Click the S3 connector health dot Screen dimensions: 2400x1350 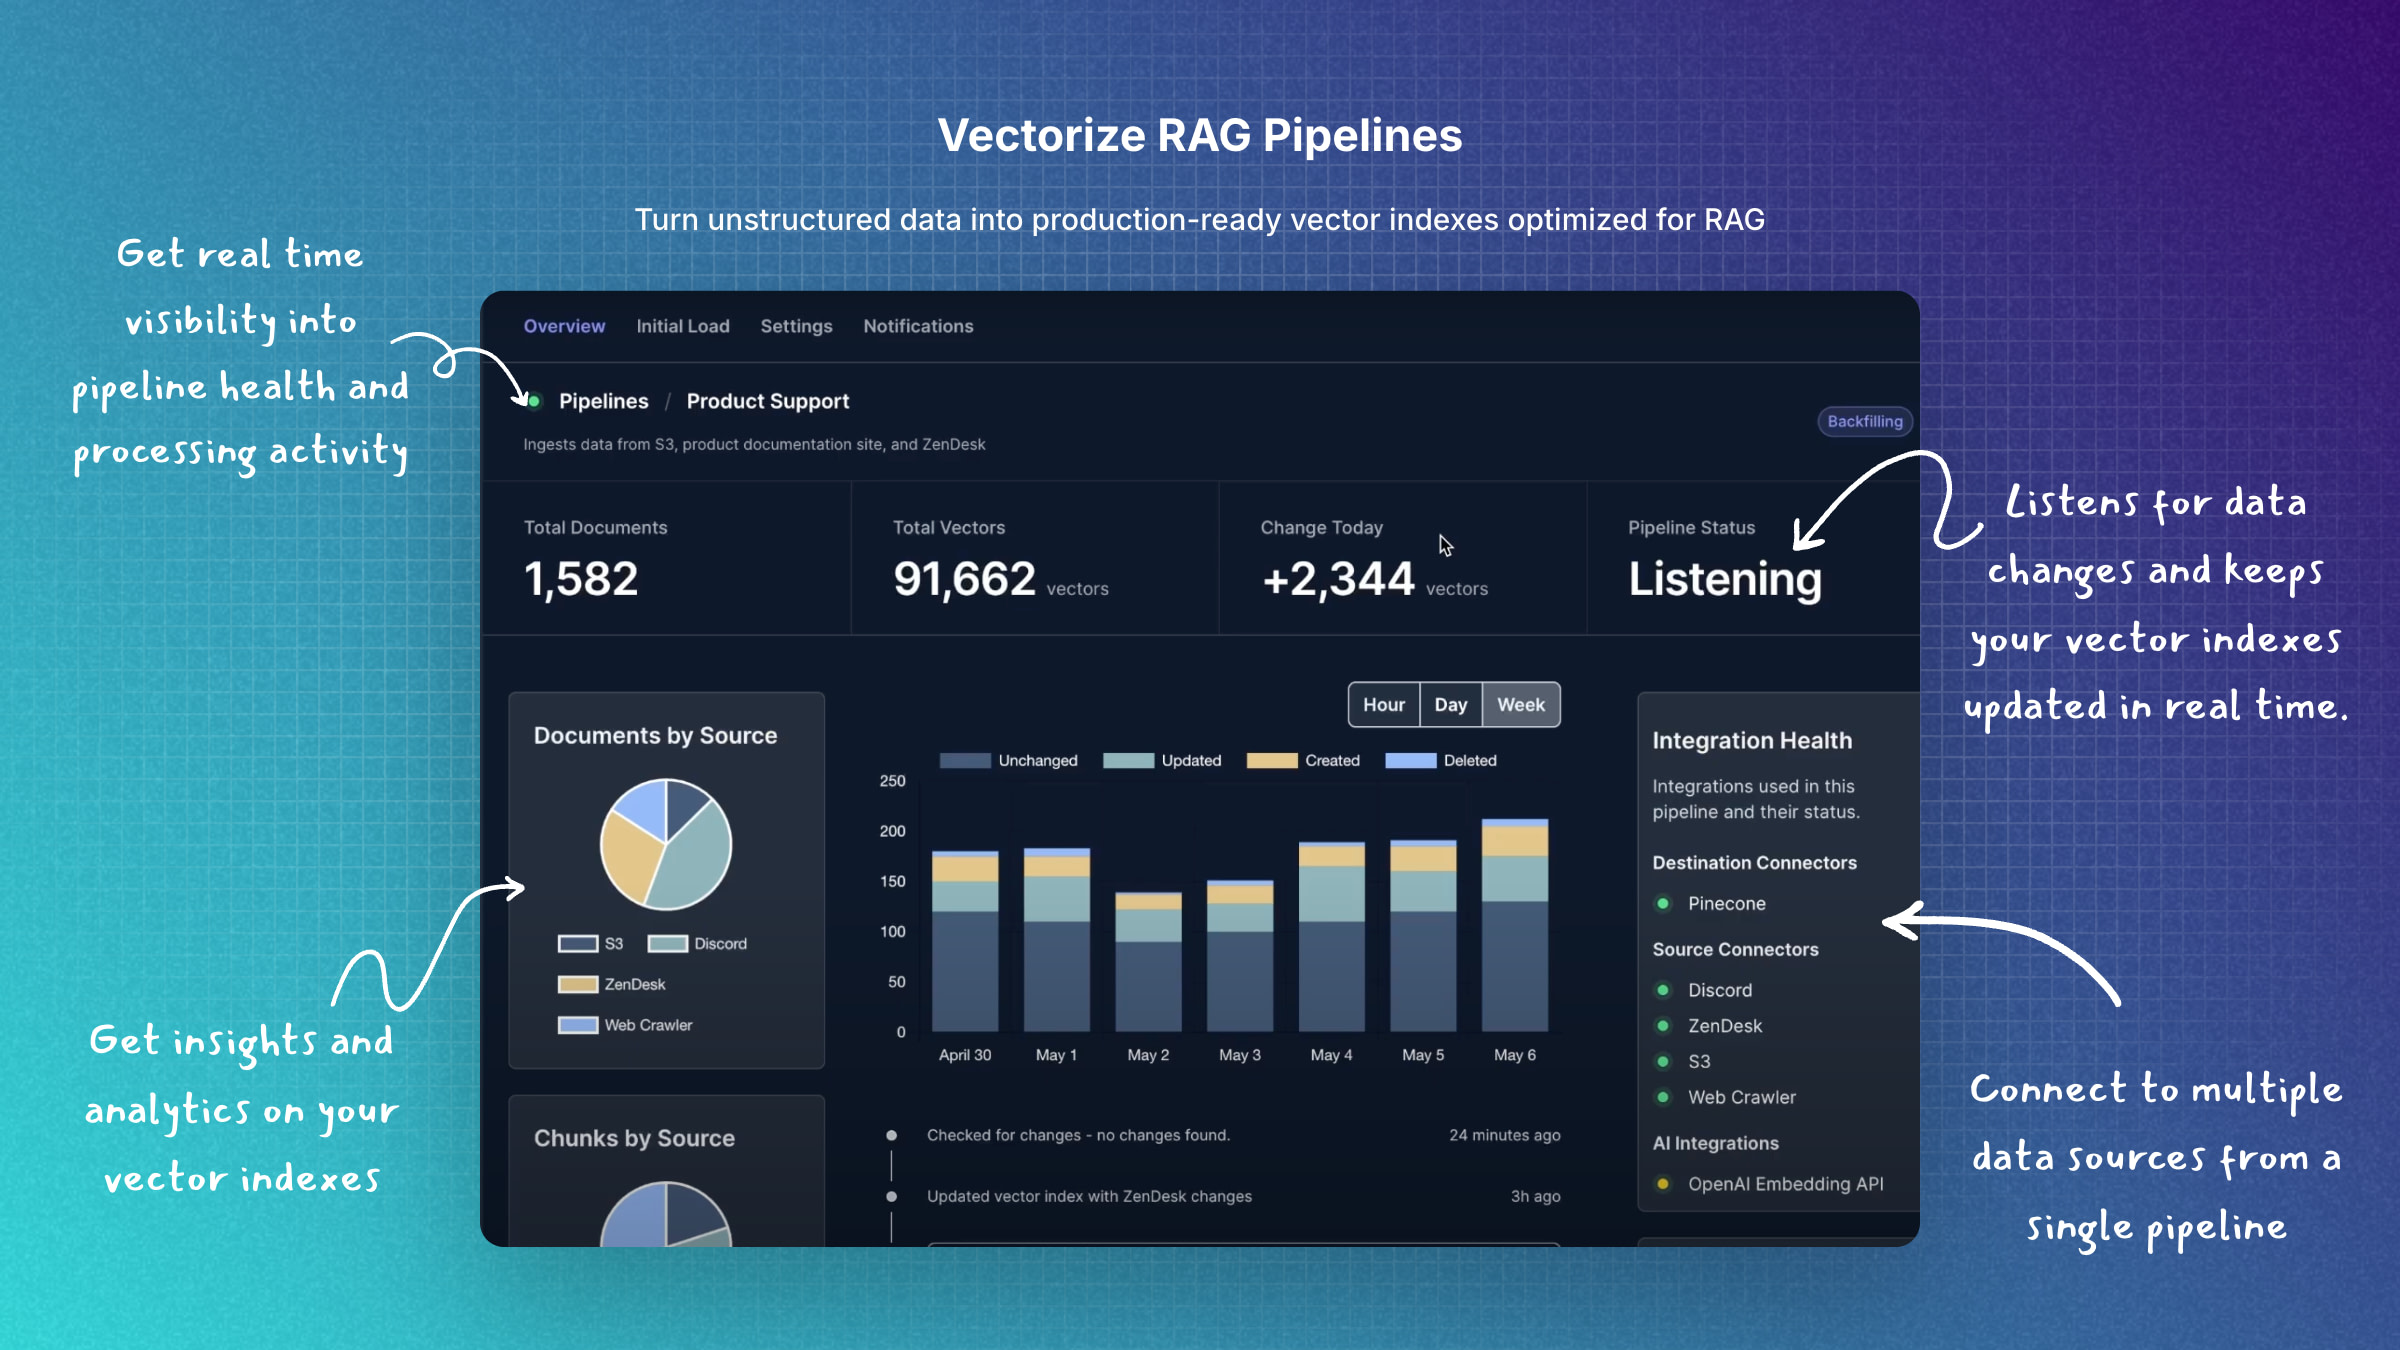[1663, 1061]
